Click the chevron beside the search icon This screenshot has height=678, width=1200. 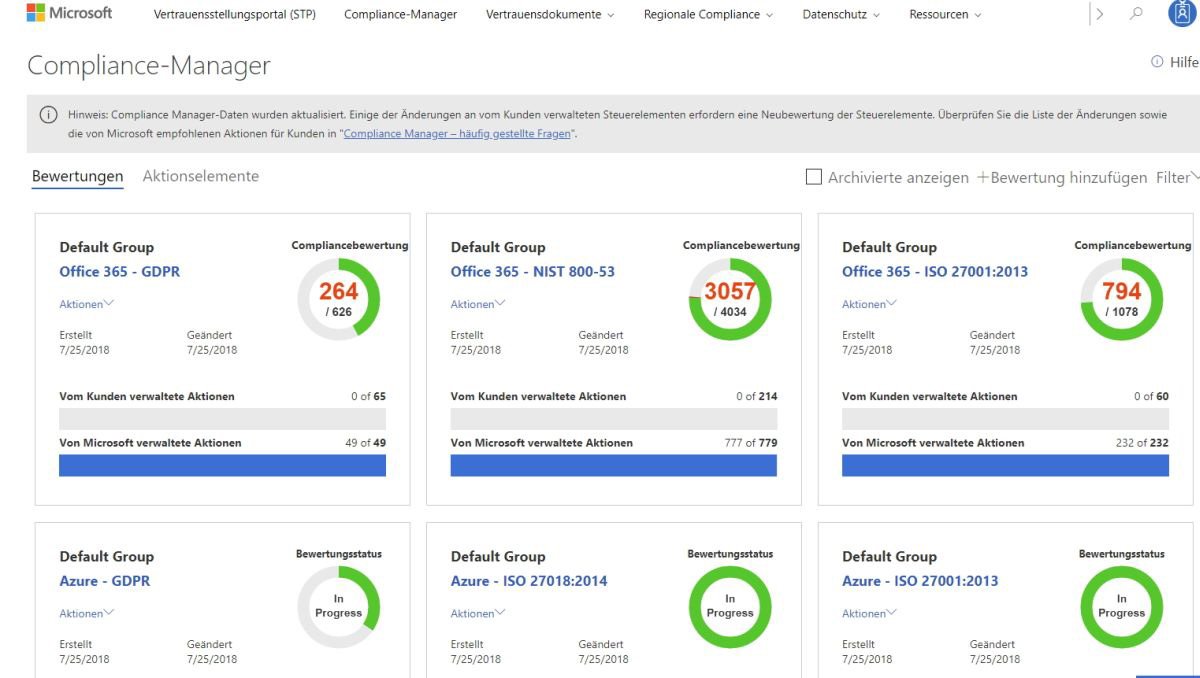1100,14
